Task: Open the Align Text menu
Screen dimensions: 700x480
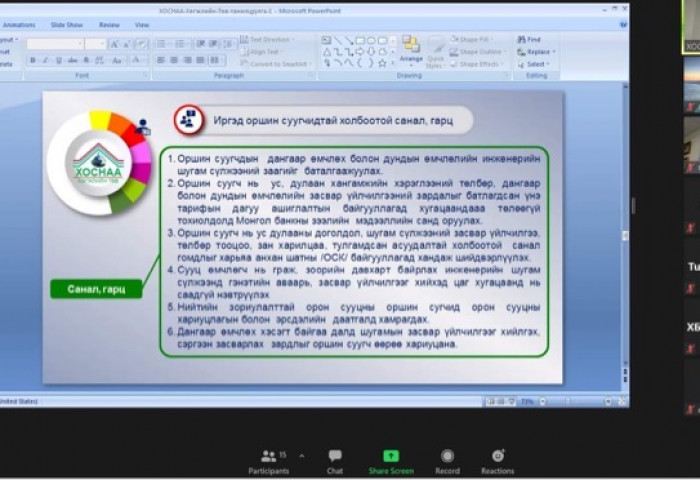Action: click(x=262, y=52)
